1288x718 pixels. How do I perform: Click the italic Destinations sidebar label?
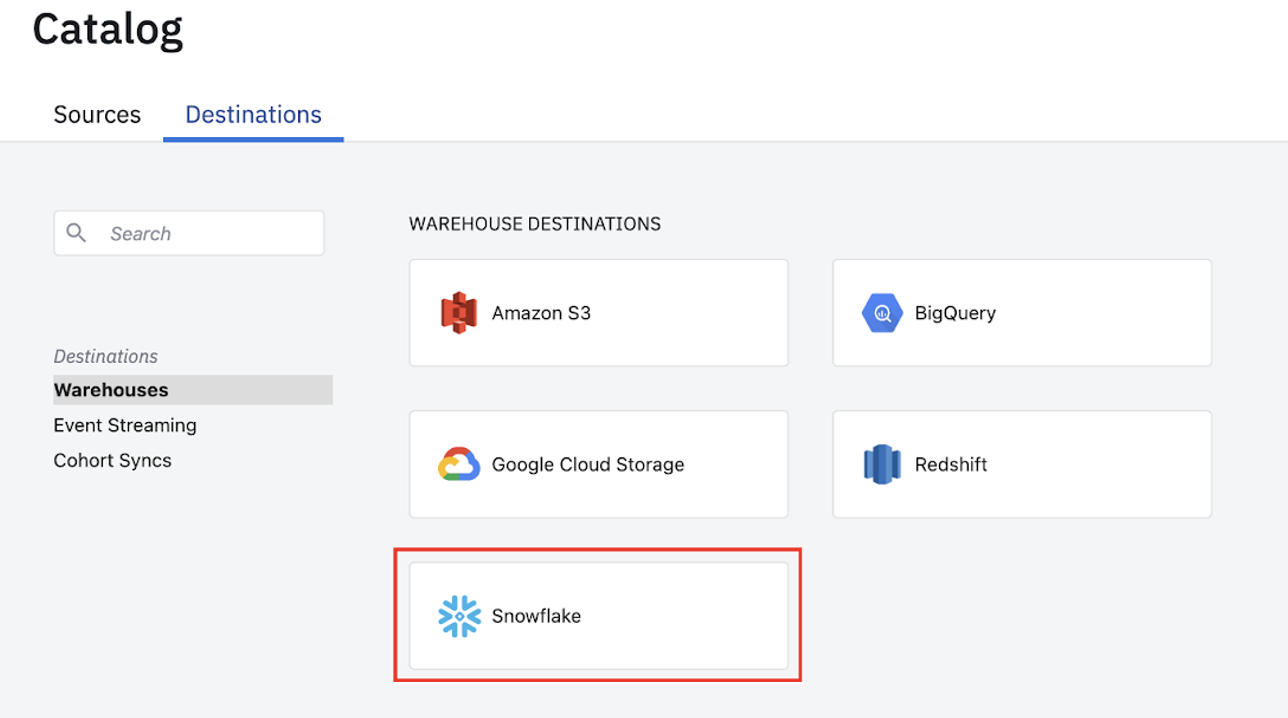click(x=106, y=356)
